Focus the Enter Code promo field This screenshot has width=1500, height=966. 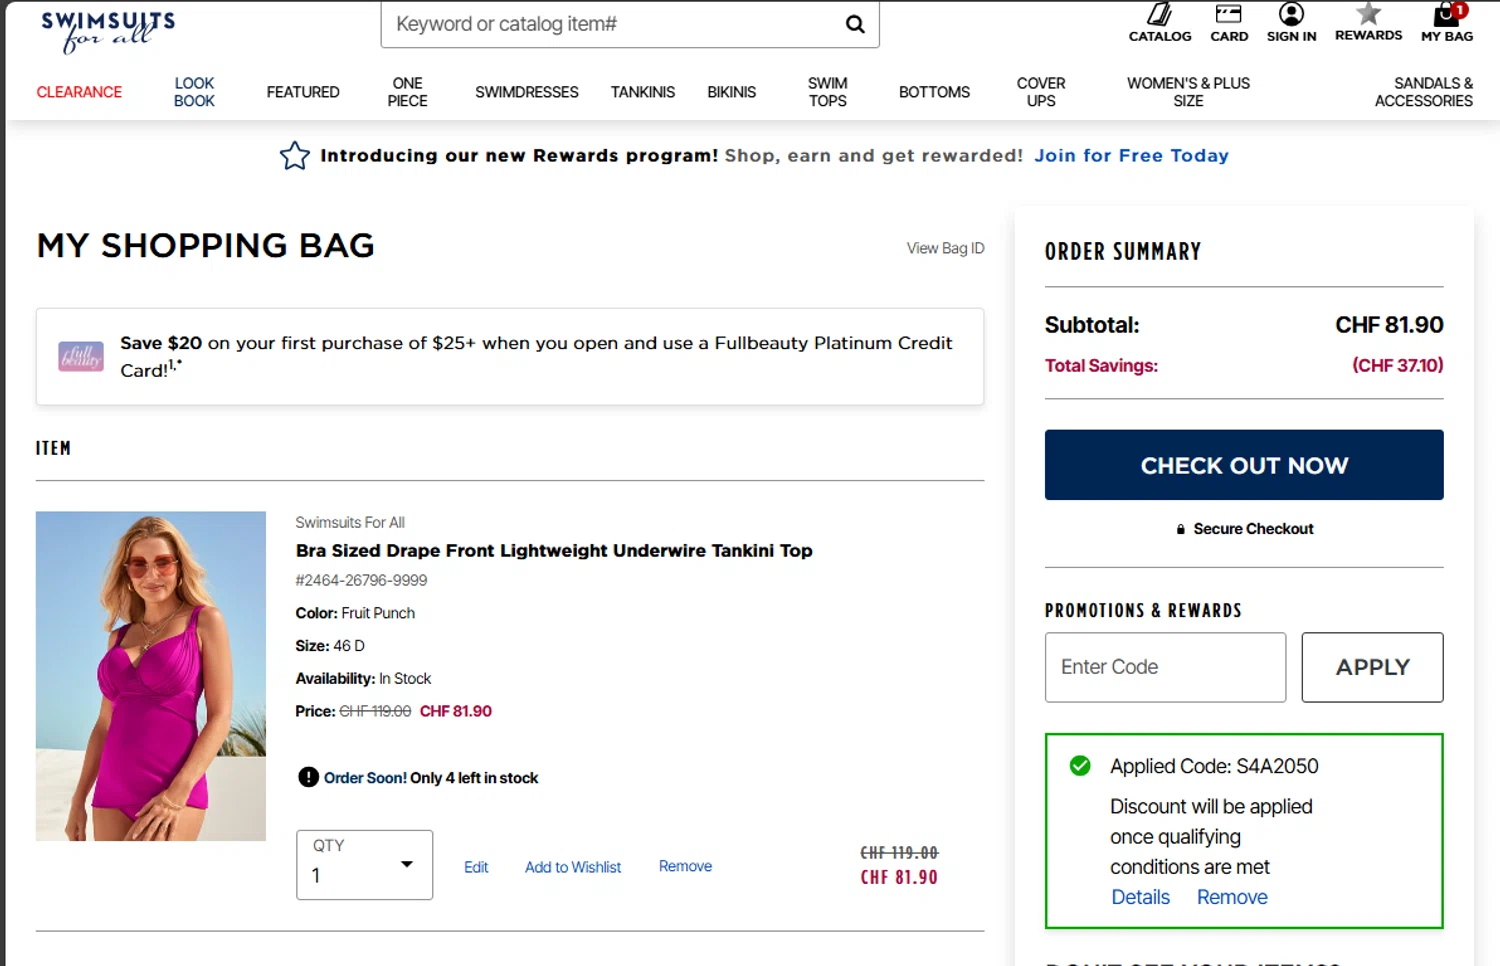tap(1165, 667)
